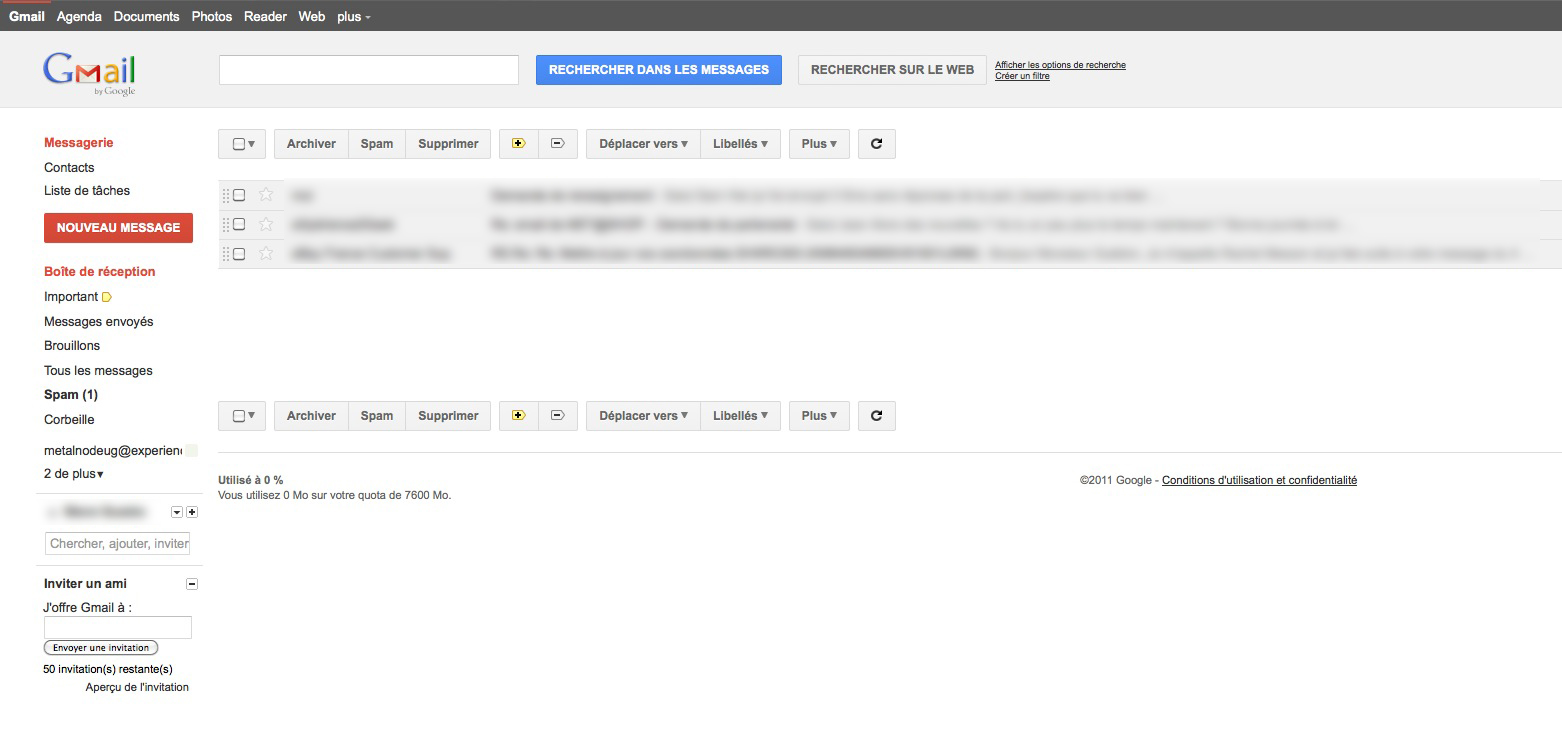Screen dimensions: 1562x739
Task: Mark as important in the toolbar below the messages
Action: [x=519, y=416]
